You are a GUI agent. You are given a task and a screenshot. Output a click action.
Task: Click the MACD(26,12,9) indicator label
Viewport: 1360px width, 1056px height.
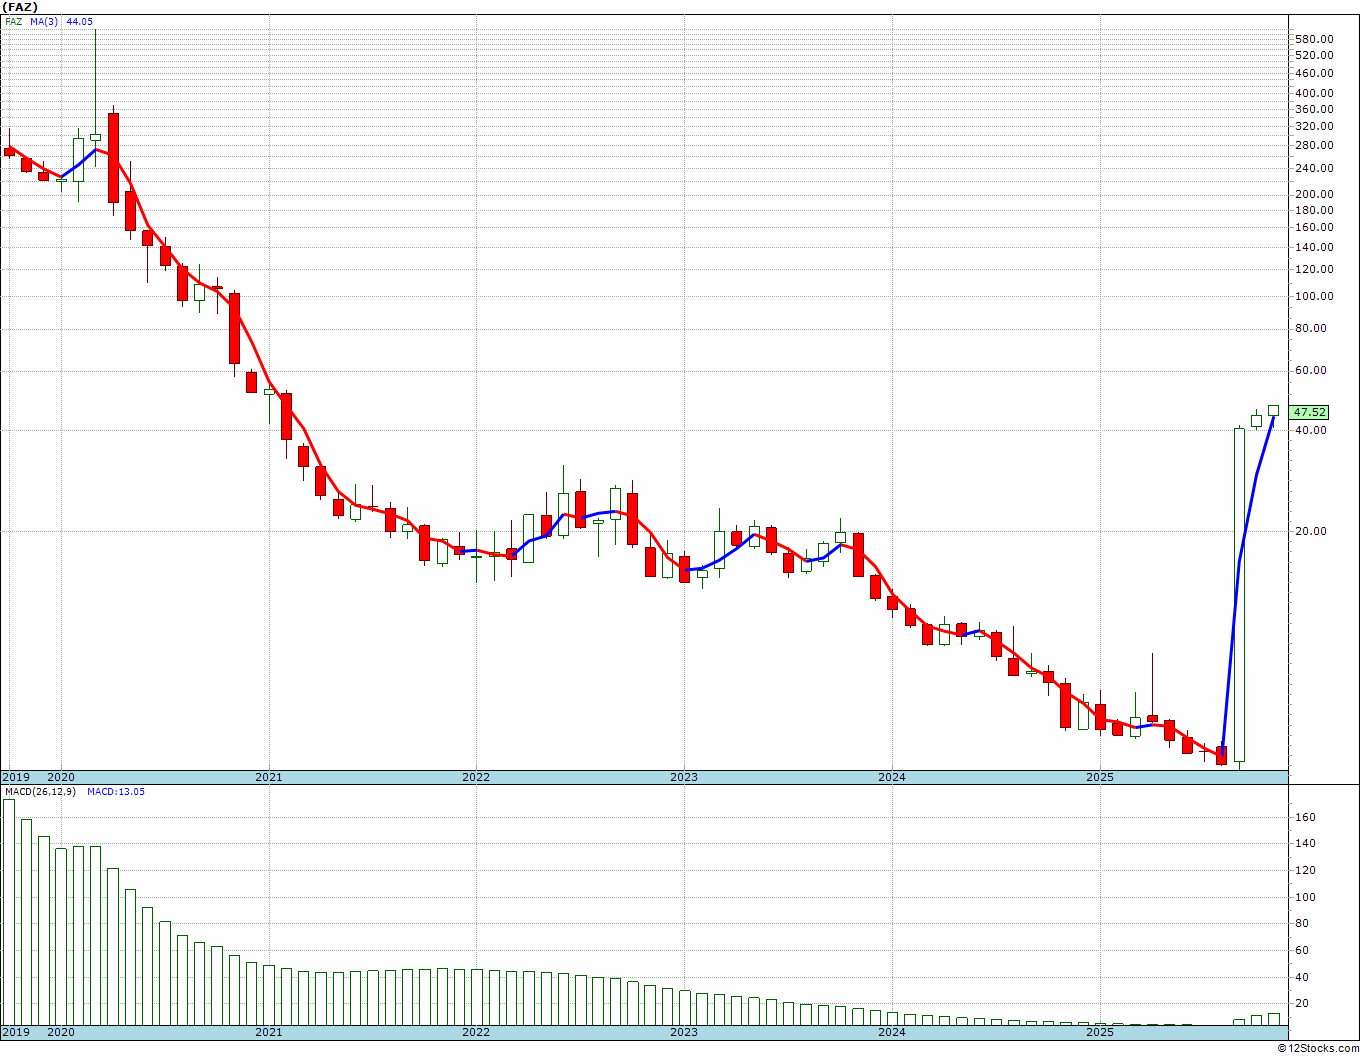pyautogui.click(x=39, y=792)
